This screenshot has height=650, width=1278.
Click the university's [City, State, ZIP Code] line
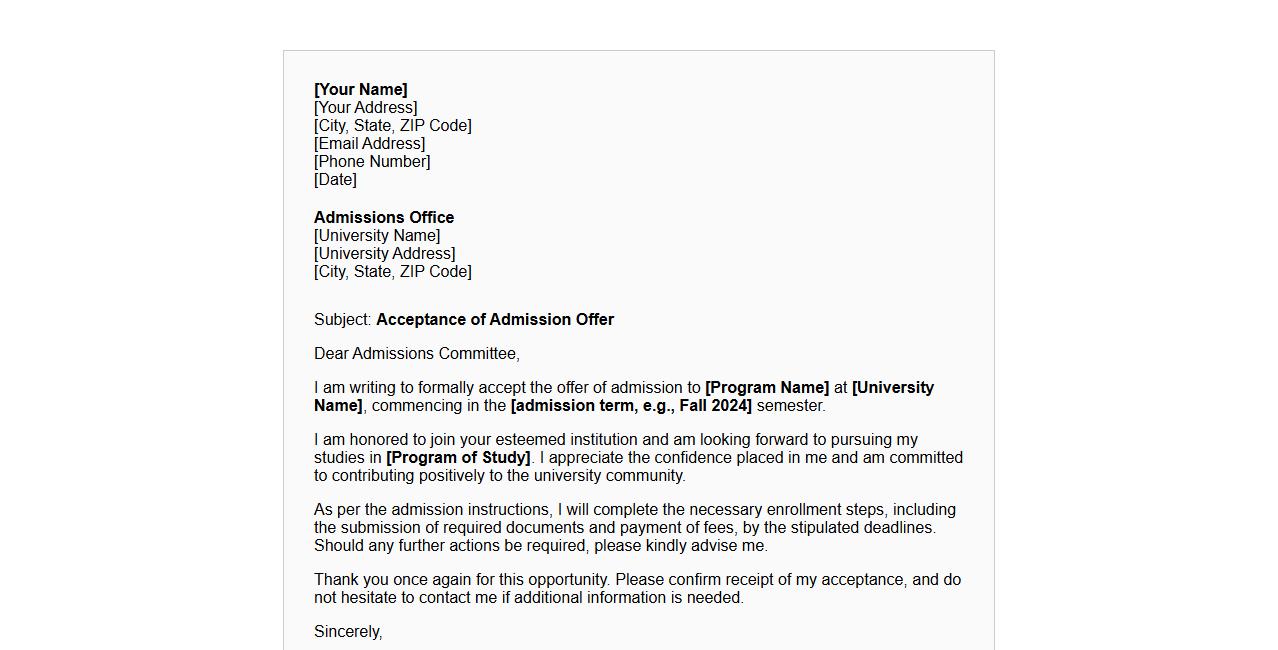pos(392,272)
